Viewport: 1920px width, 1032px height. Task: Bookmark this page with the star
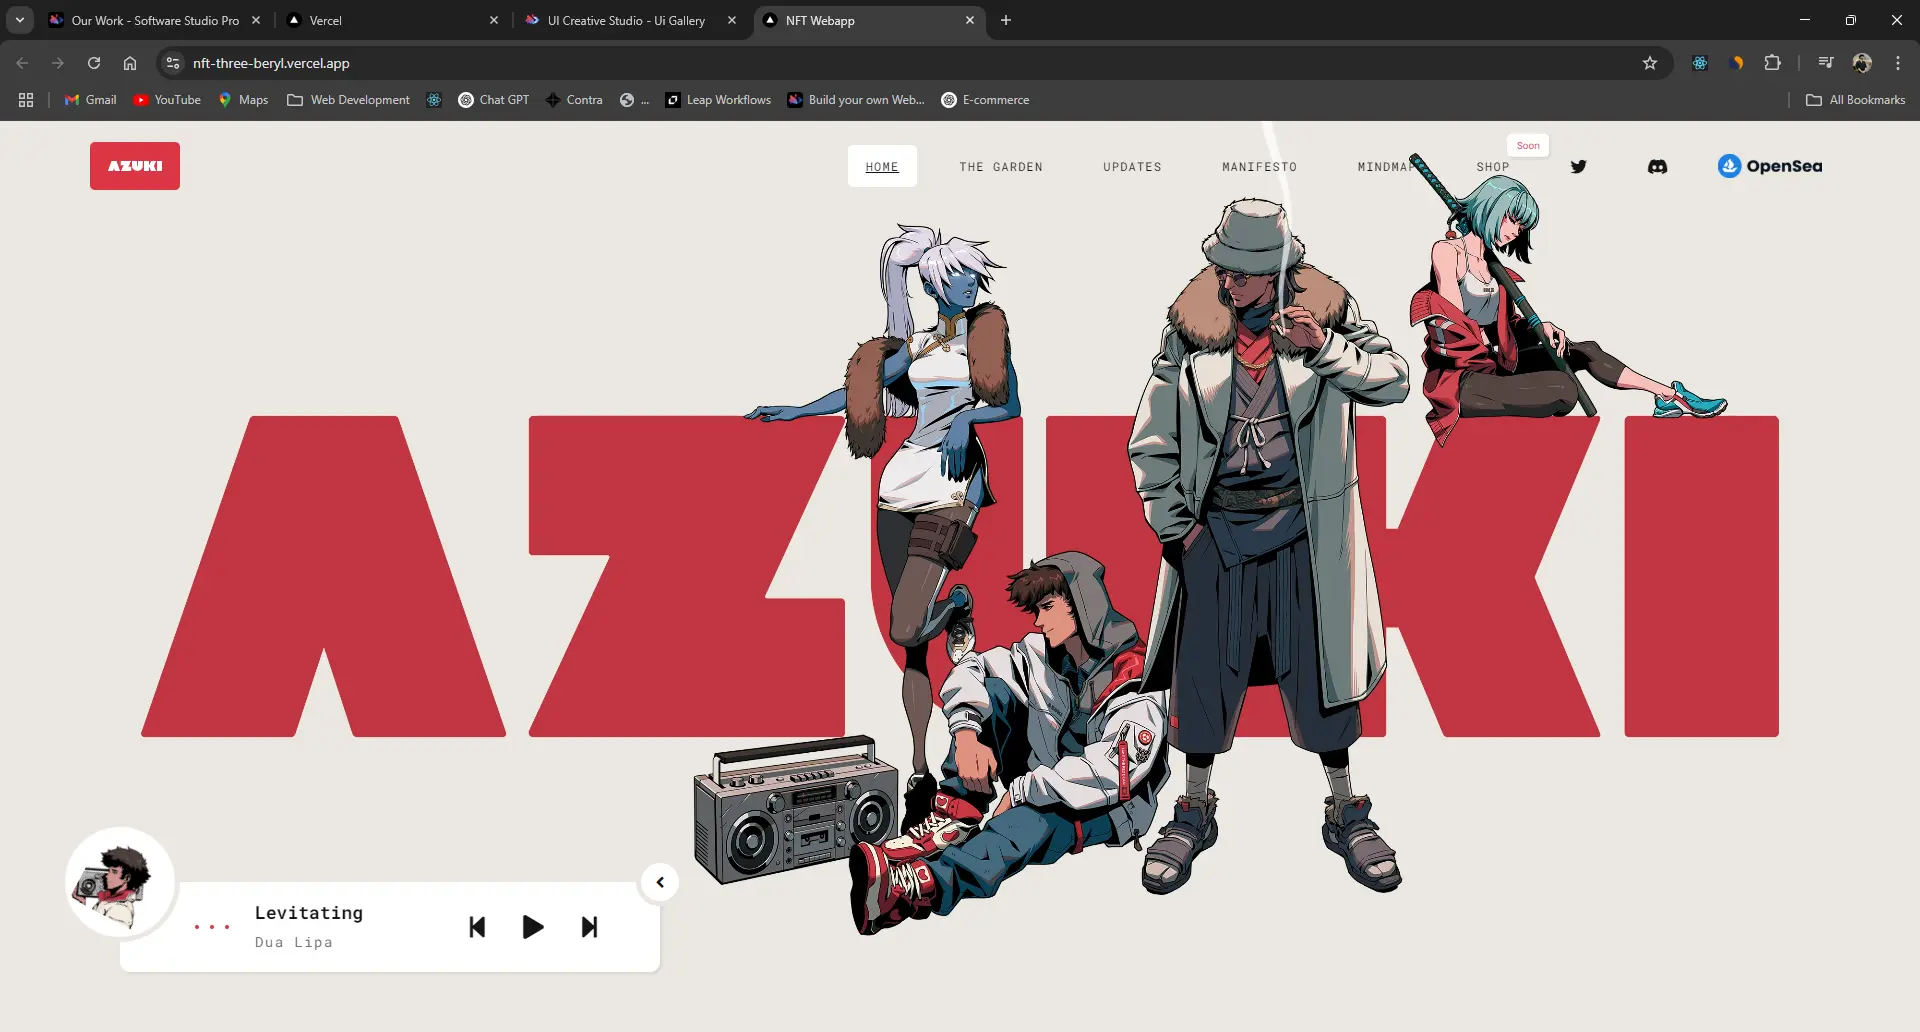[1650, 63]
